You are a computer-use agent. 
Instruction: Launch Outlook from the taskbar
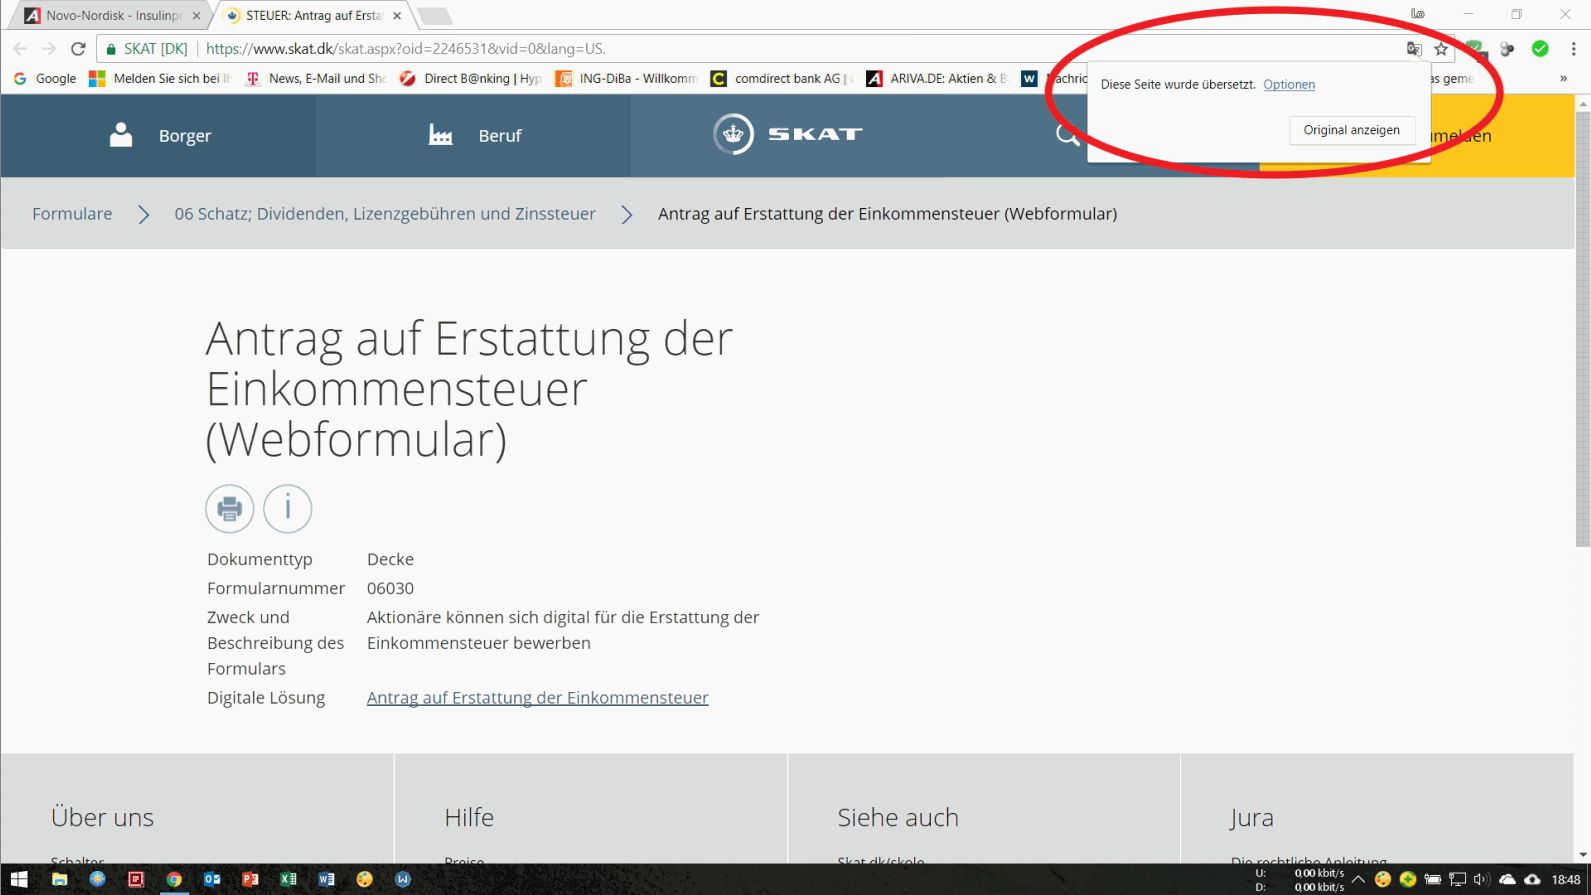pyautogui.click(x=212, y=879)
